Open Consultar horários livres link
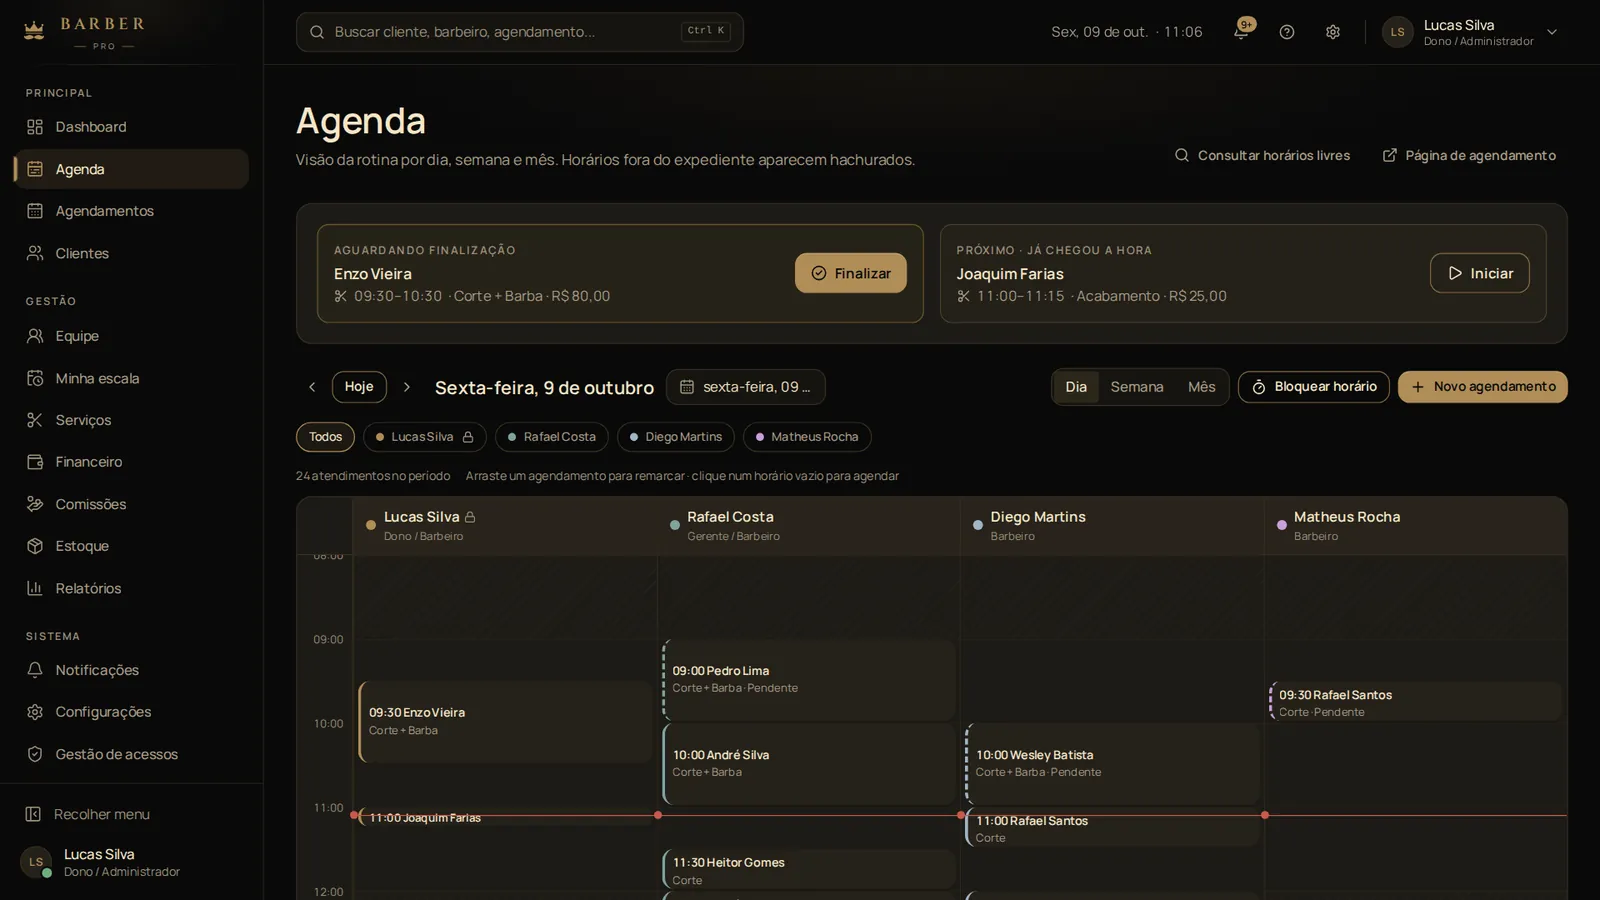The width and height of the screenshot is (1600, 900). pos(1263,156)
